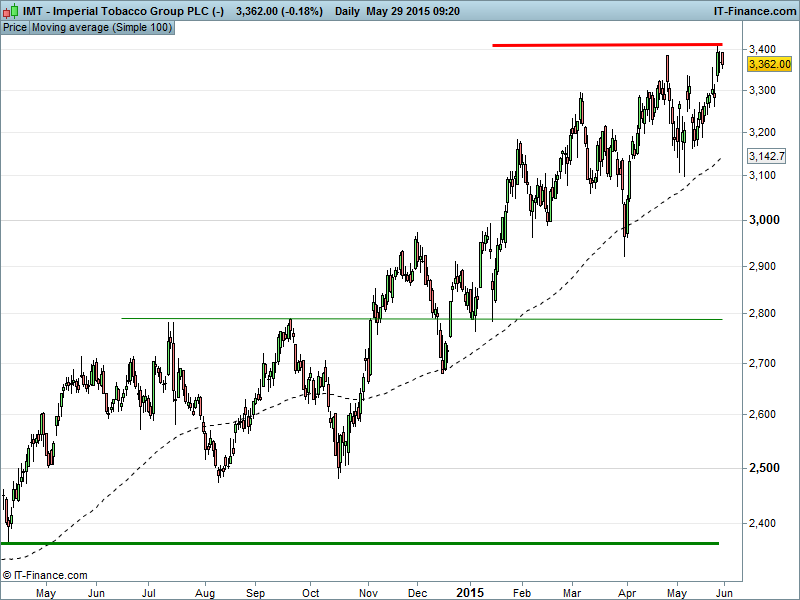This screenshot has width=800, height=600.
Task: Select the Price indicator label
Action: click(x=15, y=28)
